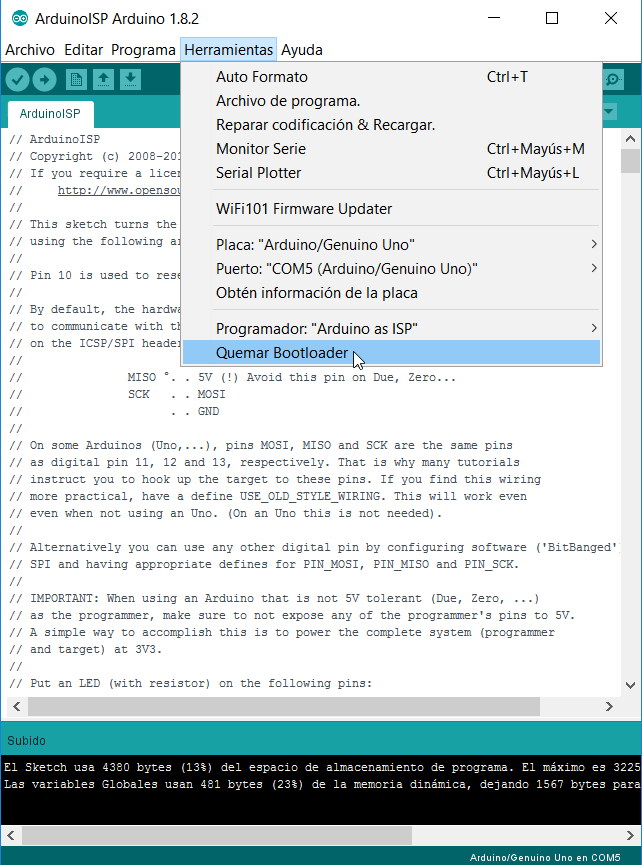Close the Arduino IDE window
Viewport: 642px width, 865px height.
pos(611,18)
